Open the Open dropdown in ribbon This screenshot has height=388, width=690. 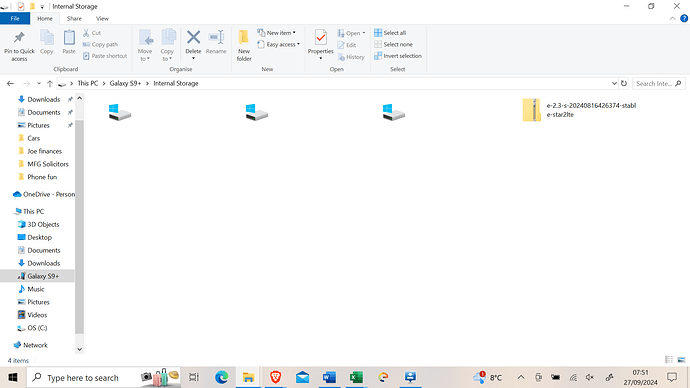point(351,33)
